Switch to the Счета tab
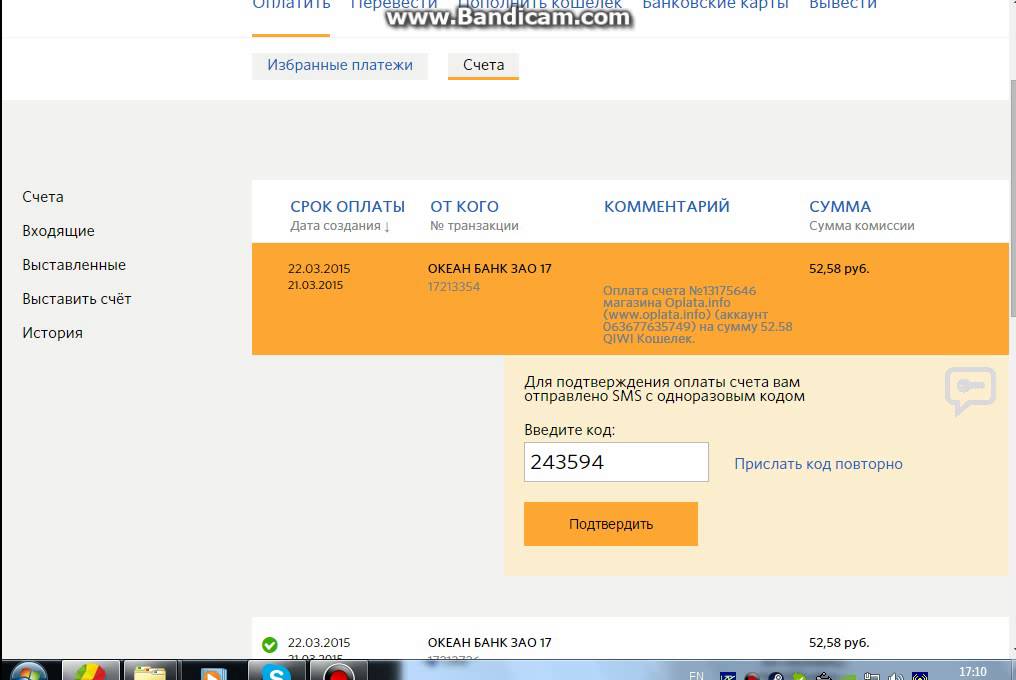Viewport: 1016px width, 680px height. pyautogui.click(x=483, y=65)
